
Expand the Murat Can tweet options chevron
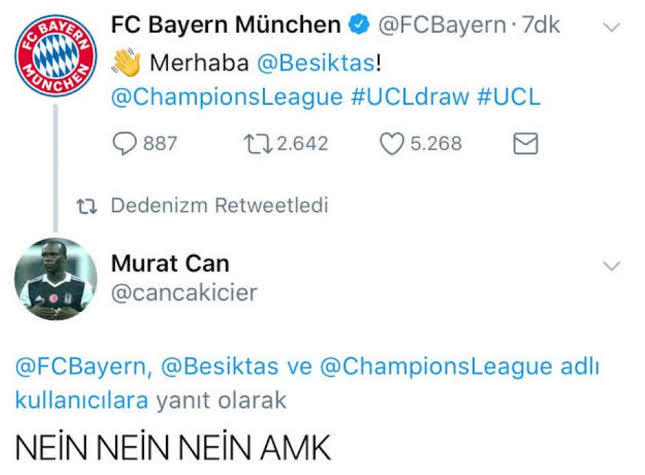tap(610, 265)
